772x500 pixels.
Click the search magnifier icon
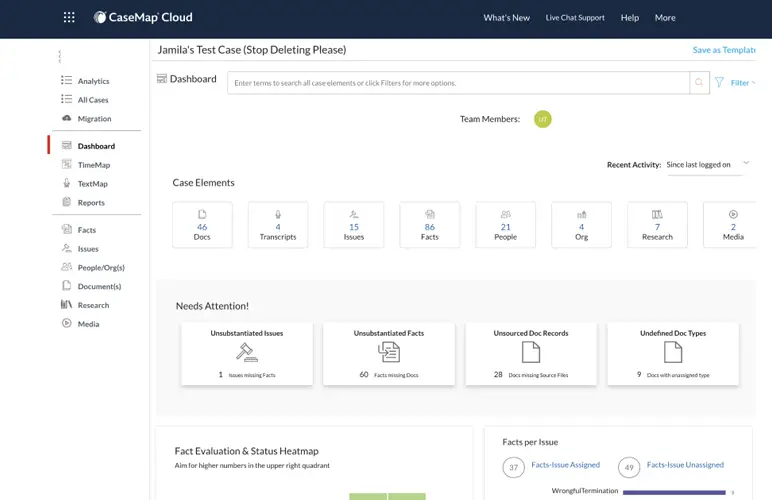(x=699, y=83)
